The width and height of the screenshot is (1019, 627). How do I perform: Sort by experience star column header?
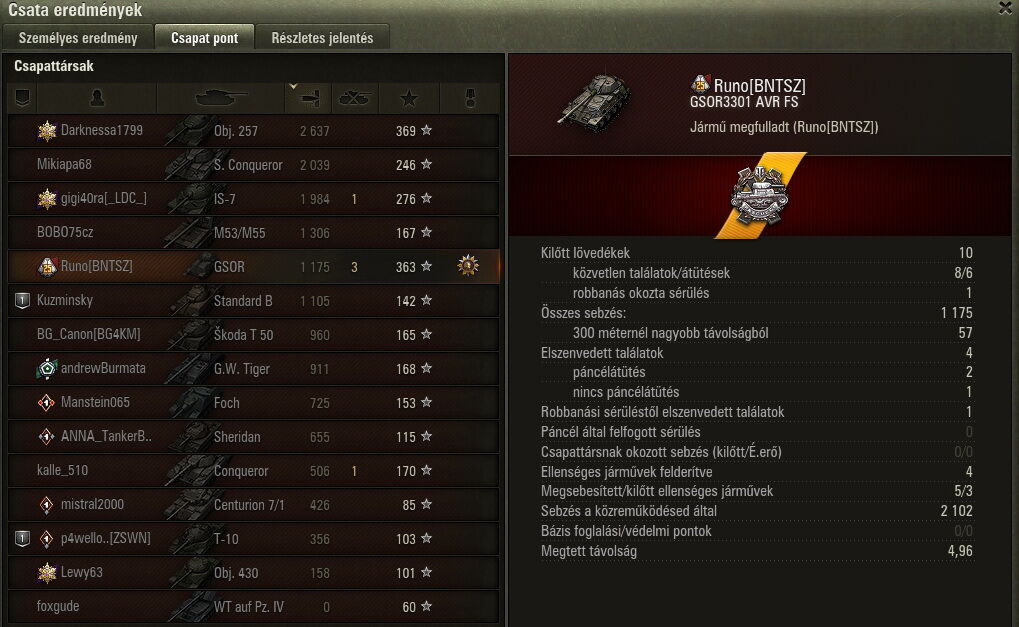409,98
